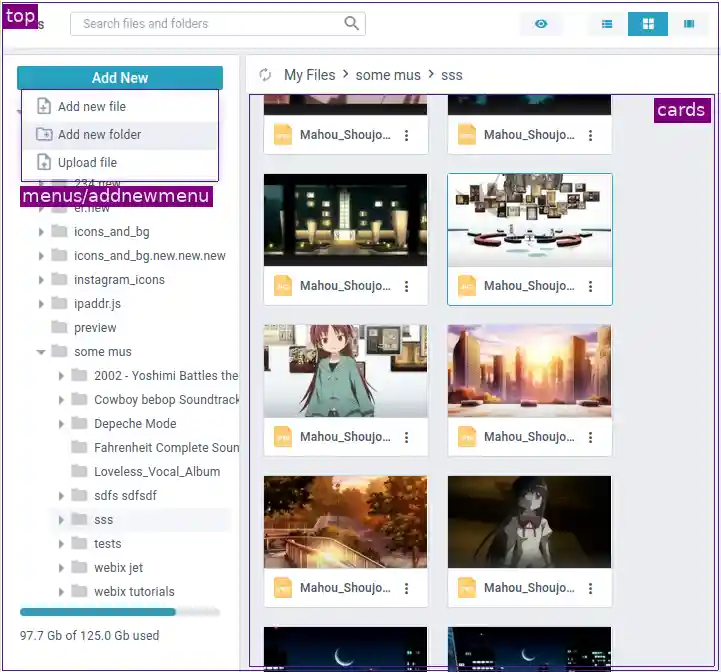Open the night building thumbnail

coord(345,220)
